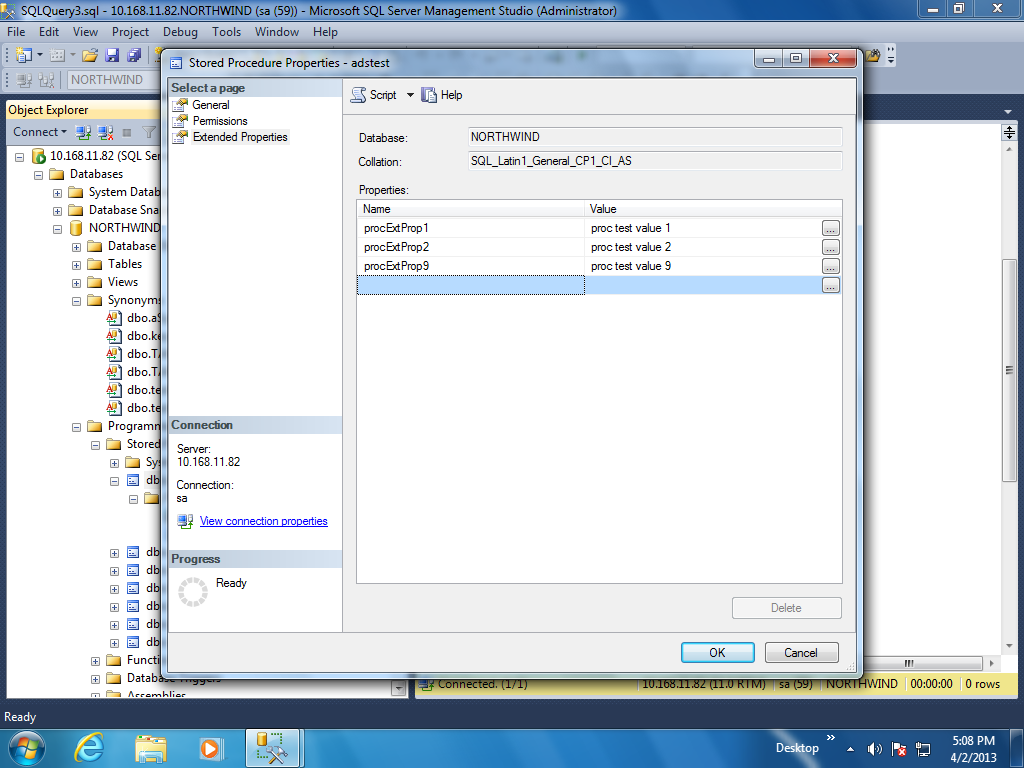Select the Views folder in Object Explorer
The height and width of the screenshot is (768, 1024).
[x=123, y=282]
